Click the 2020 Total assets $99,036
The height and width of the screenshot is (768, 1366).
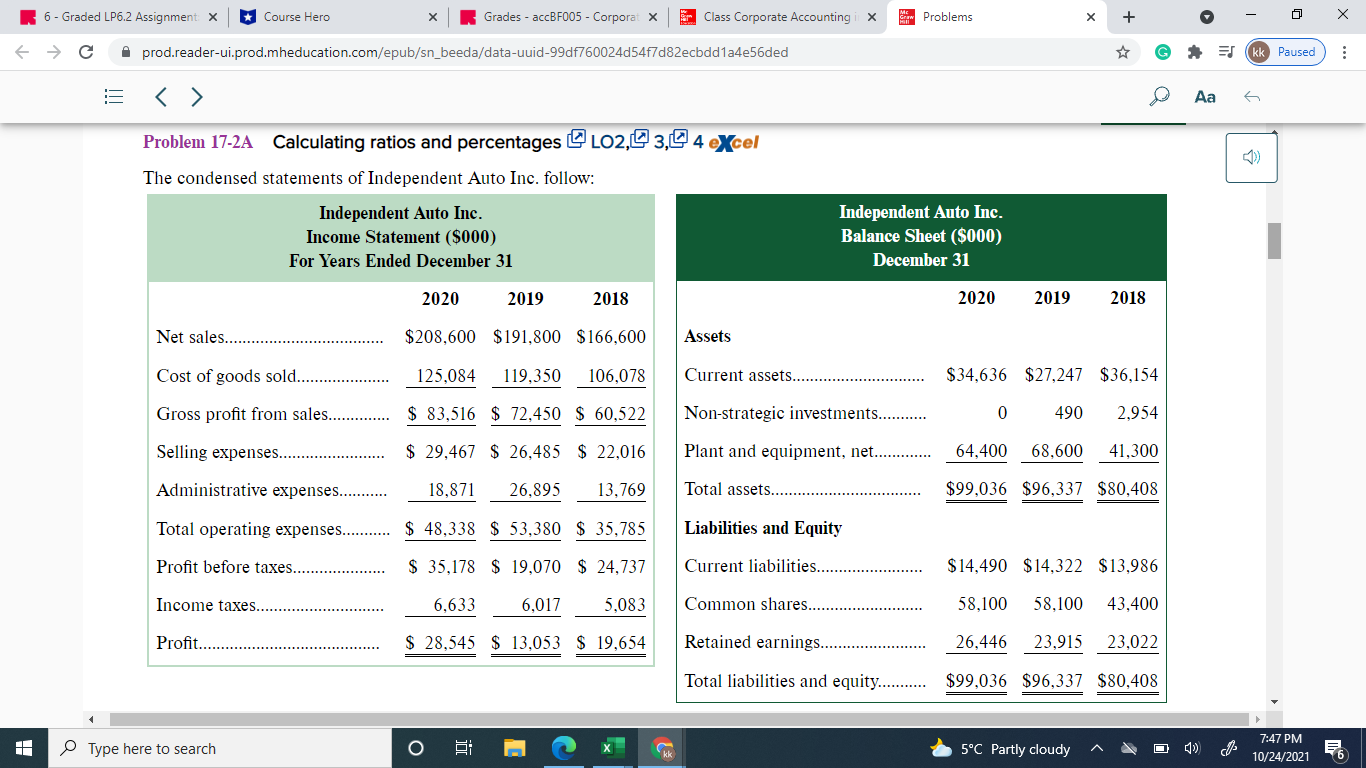(976, 489)
